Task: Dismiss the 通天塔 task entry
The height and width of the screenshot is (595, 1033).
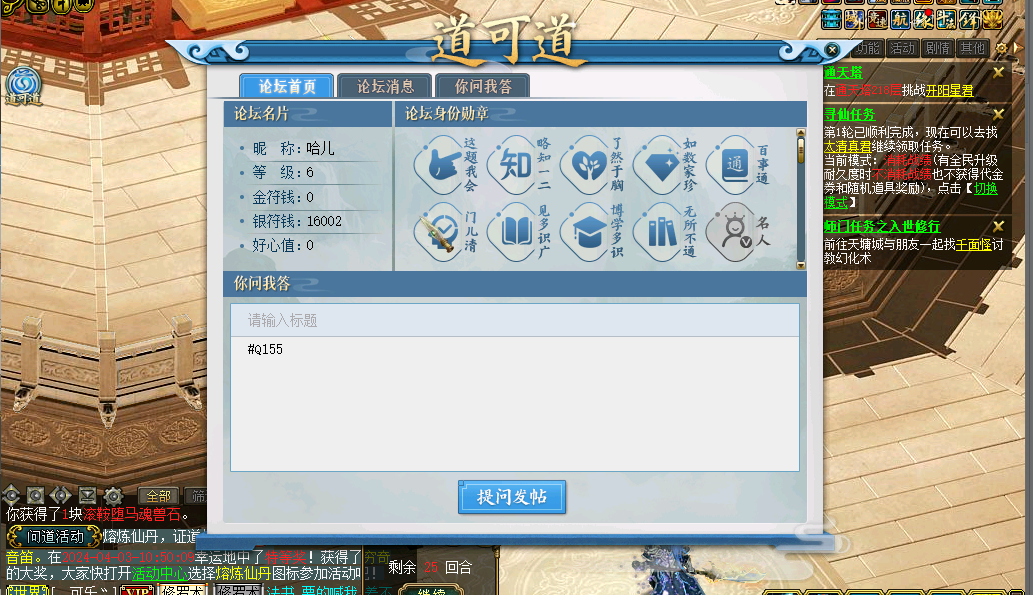Action: pyautogui.click(x=999, y=72)
